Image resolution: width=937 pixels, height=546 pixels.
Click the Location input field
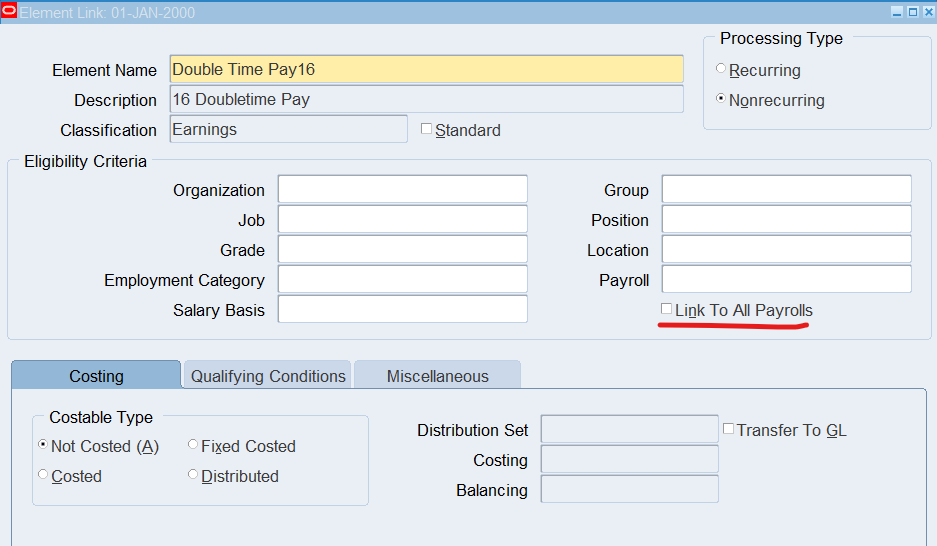coord(786,250)
